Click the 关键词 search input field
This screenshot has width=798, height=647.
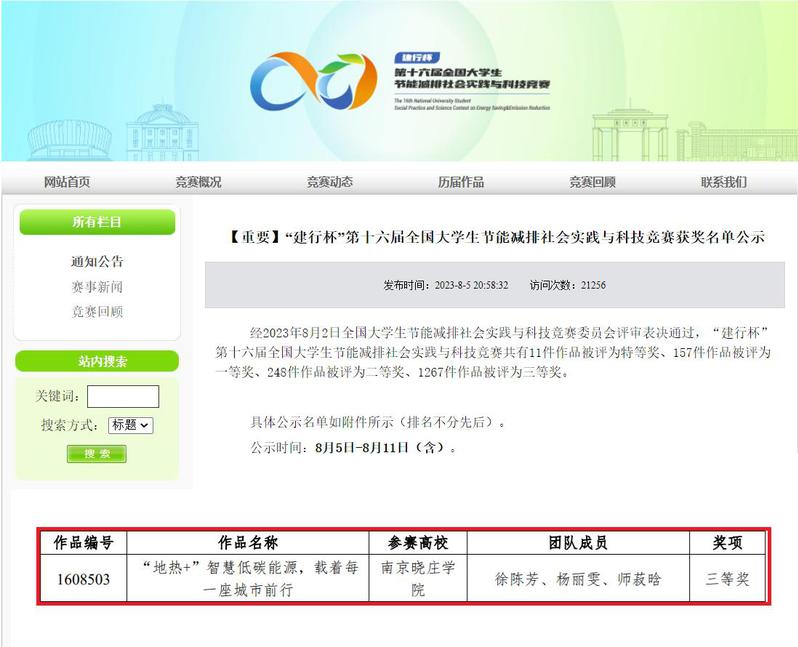[123, 396]
